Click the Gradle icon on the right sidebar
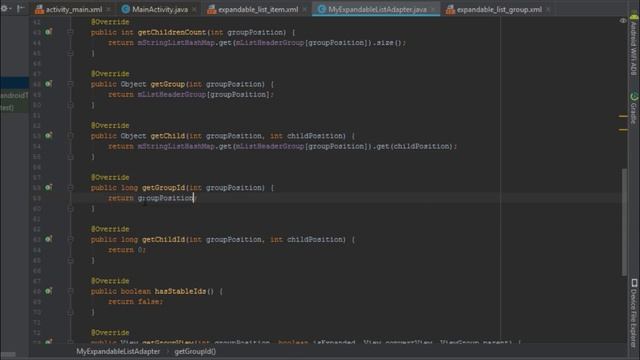640x360 pixels. (634, 97)
